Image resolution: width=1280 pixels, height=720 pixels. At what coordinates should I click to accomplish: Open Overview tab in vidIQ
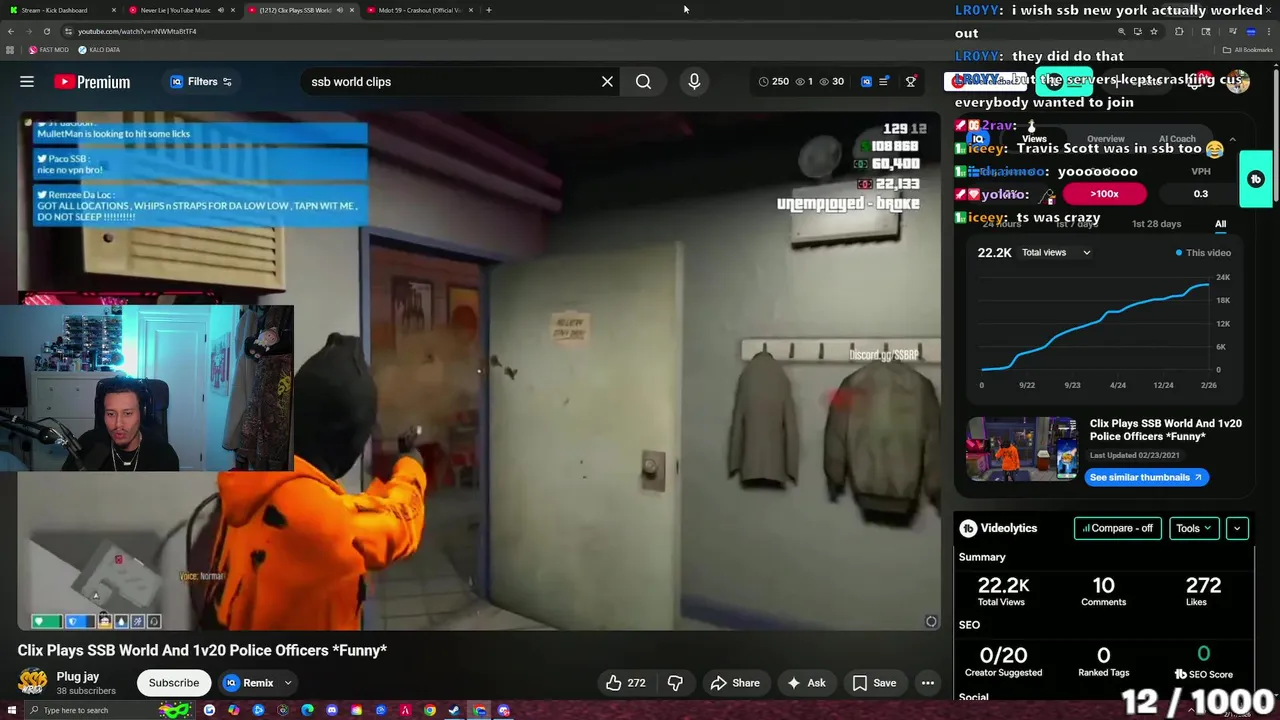(x=1105, y=139)
